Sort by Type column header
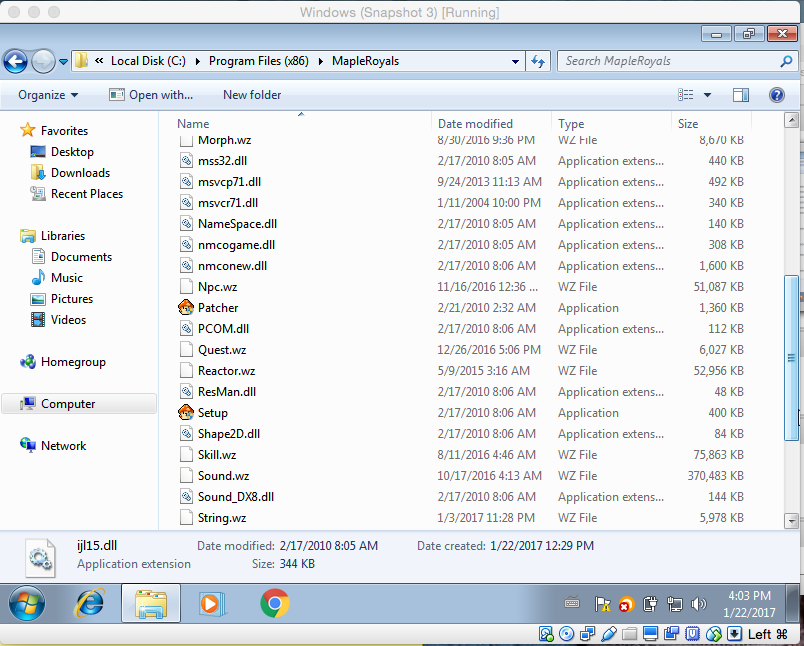 pos(571,124)
